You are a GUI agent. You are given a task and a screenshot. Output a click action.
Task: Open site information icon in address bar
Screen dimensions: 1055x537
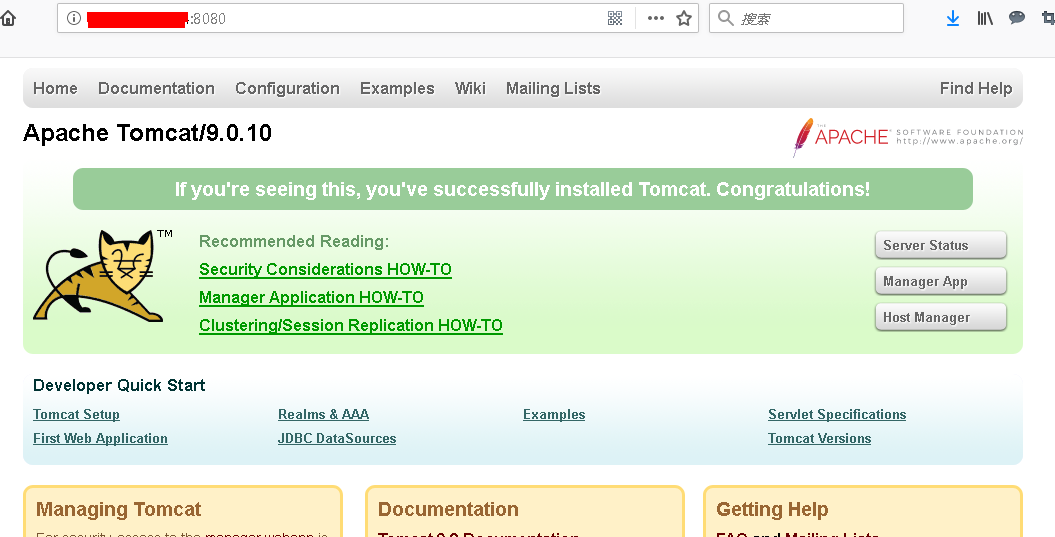point(73,18)
